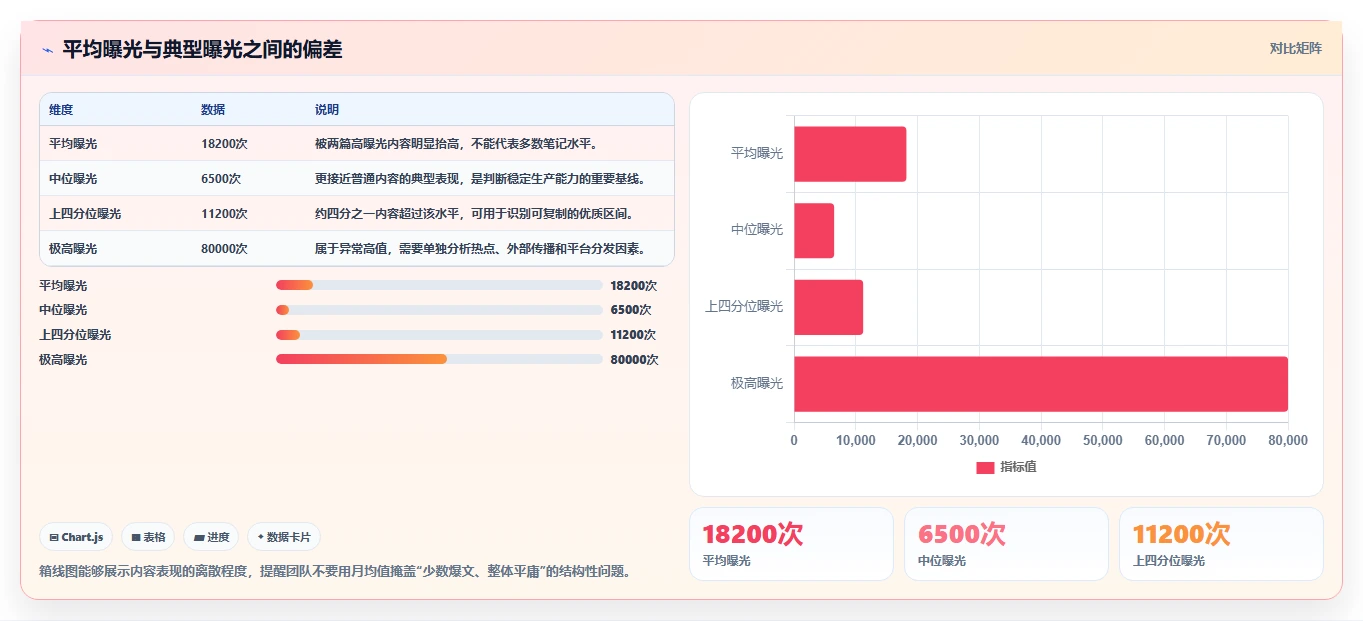The width and height of the screenshot is (1363, 621).
Task: Click the 中位曝光 bar in chart
Action: [x=814, y=230]
